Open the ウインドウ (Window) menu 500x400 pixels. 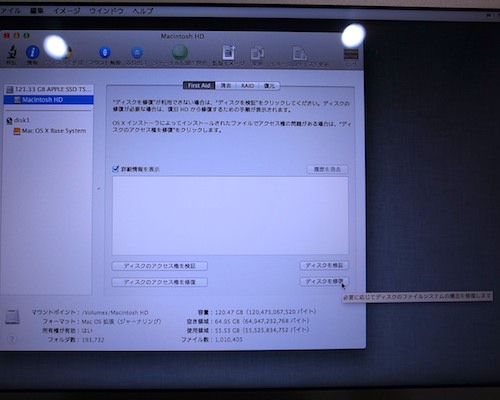(x=106, y=11)
